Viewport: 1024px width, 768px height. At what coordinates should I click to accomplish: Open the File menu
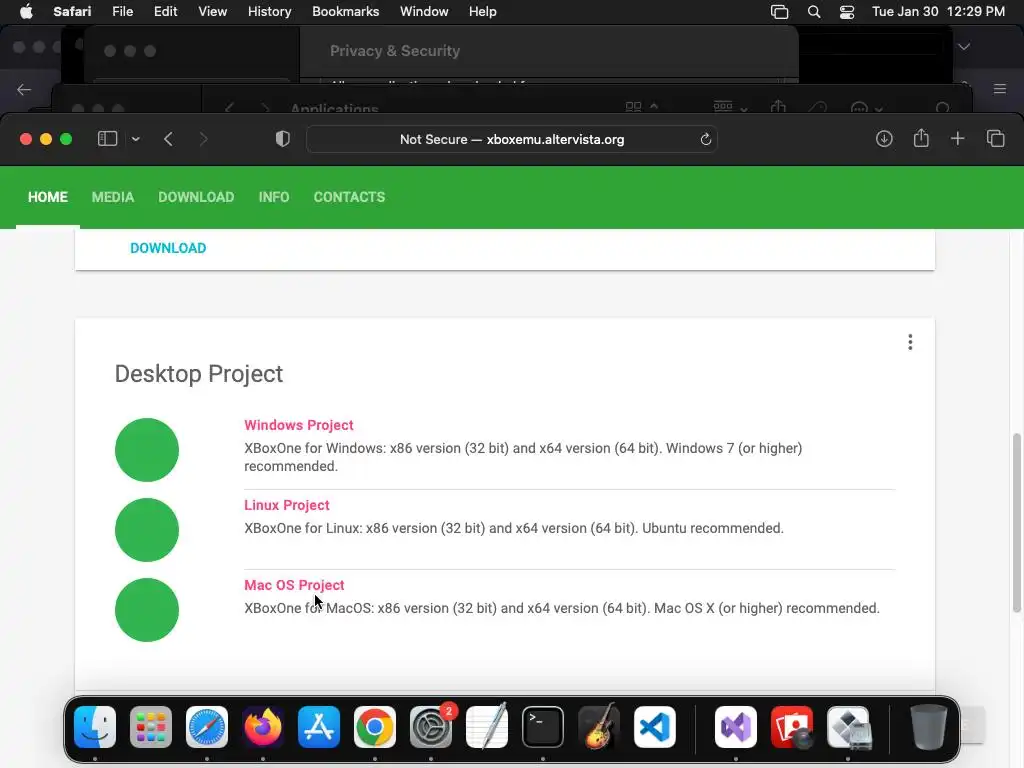point(122,12)
